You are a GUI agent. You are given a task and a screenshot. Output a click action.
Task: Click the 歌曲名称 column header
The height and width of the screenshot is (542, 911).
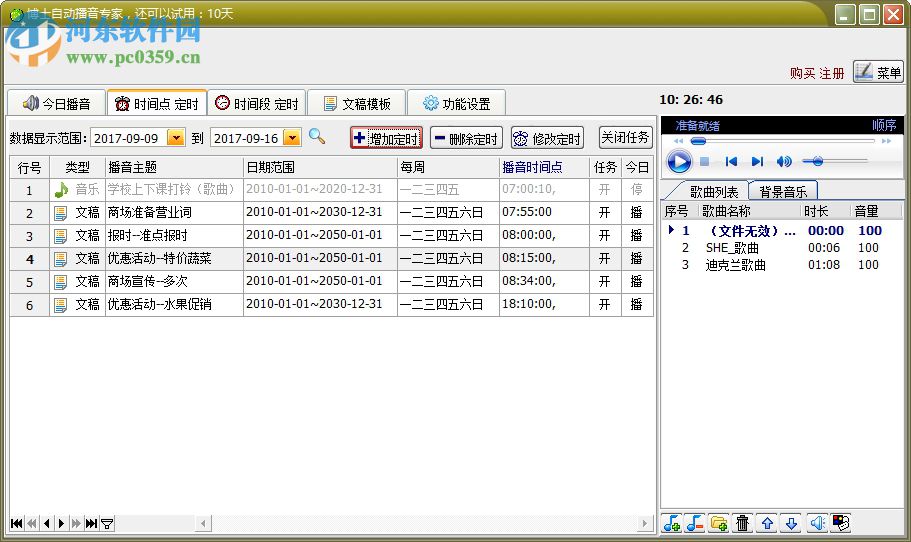[x=749, y=211]
